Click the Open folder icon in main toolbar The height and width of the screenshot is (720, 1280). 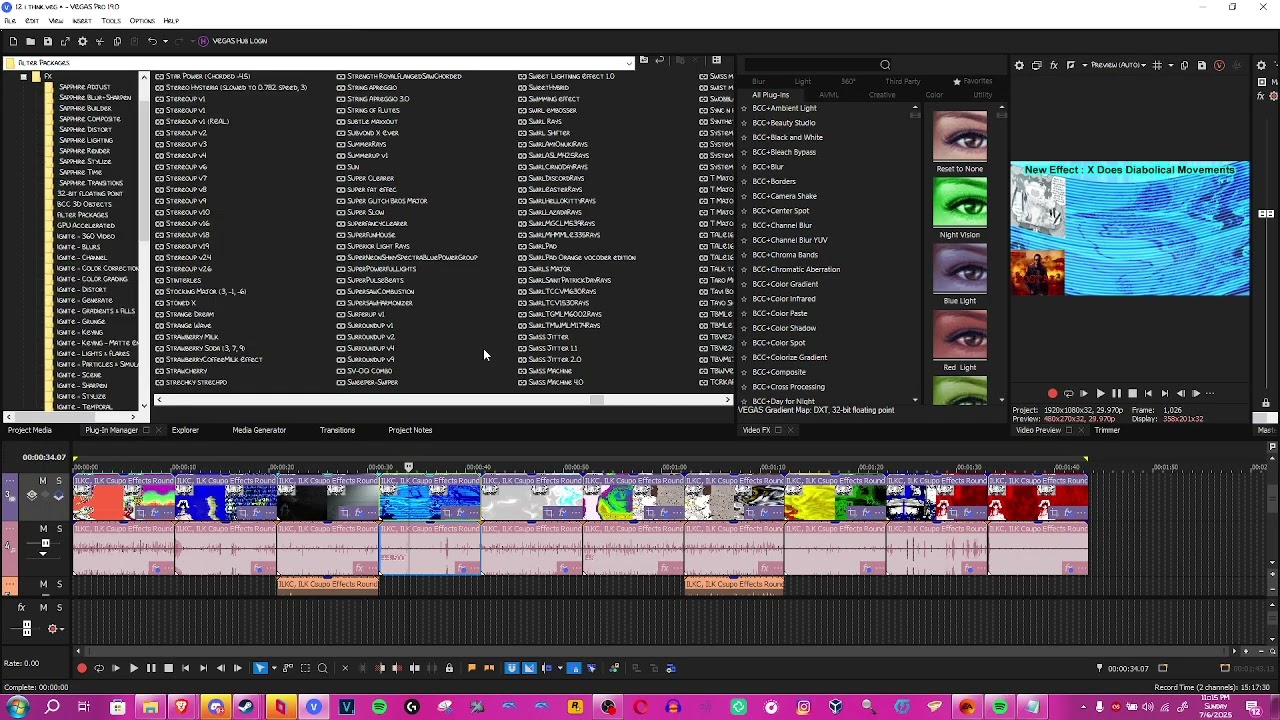(30, 41)
